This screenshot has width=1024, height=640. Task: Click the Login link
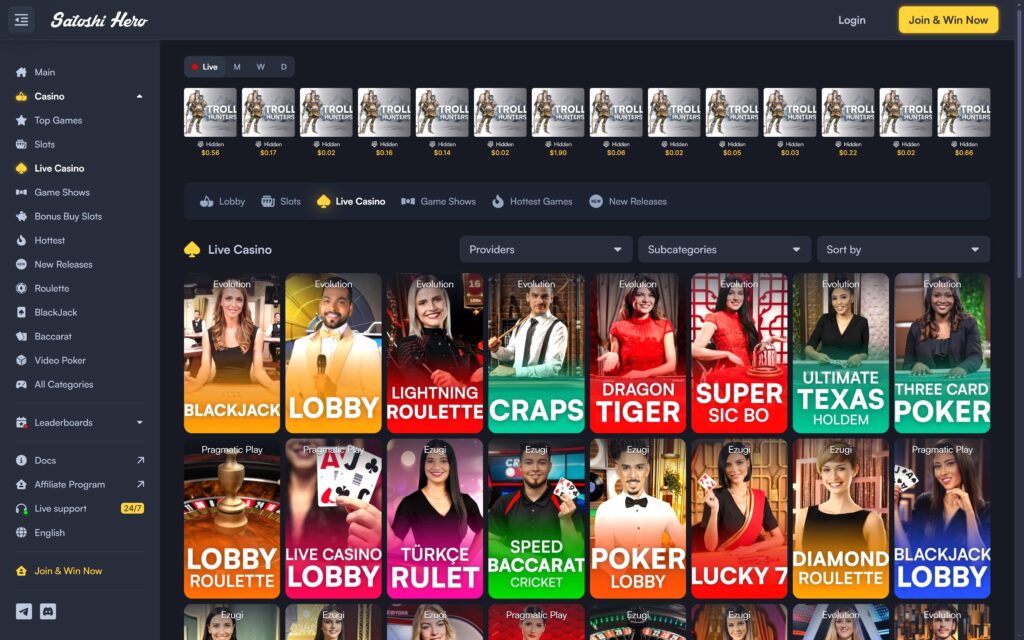tap(851, 20)
